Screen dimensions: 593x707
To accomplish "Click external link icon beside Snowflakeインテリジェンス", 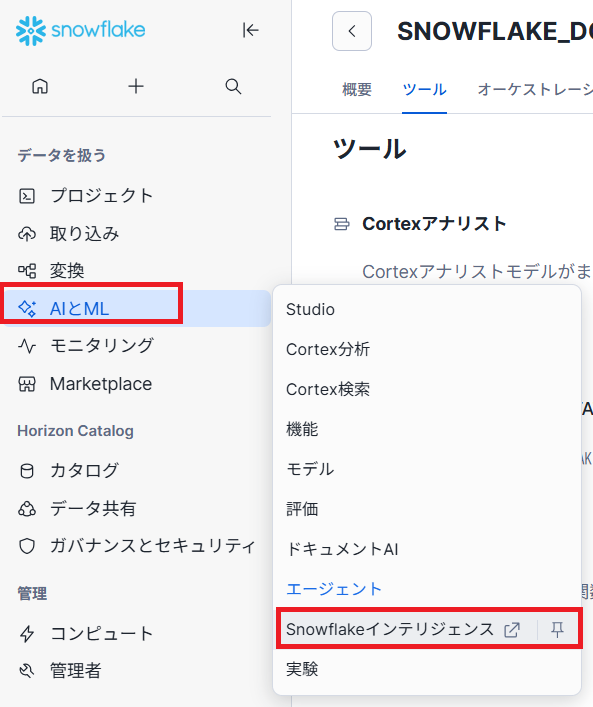I will click(512, 629).
